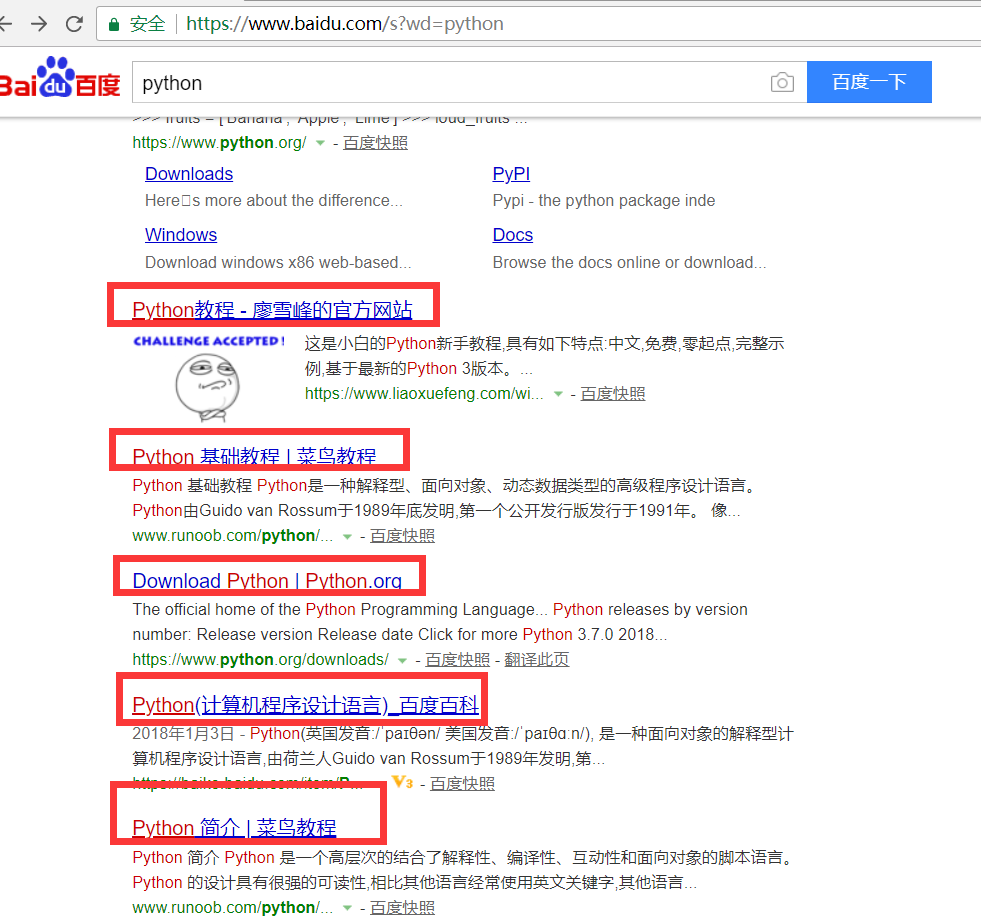Viewport: 981px width, 916px height.
Task: Expand dropdown arrow next to https://www.python.org/
Action: (320, 143)
